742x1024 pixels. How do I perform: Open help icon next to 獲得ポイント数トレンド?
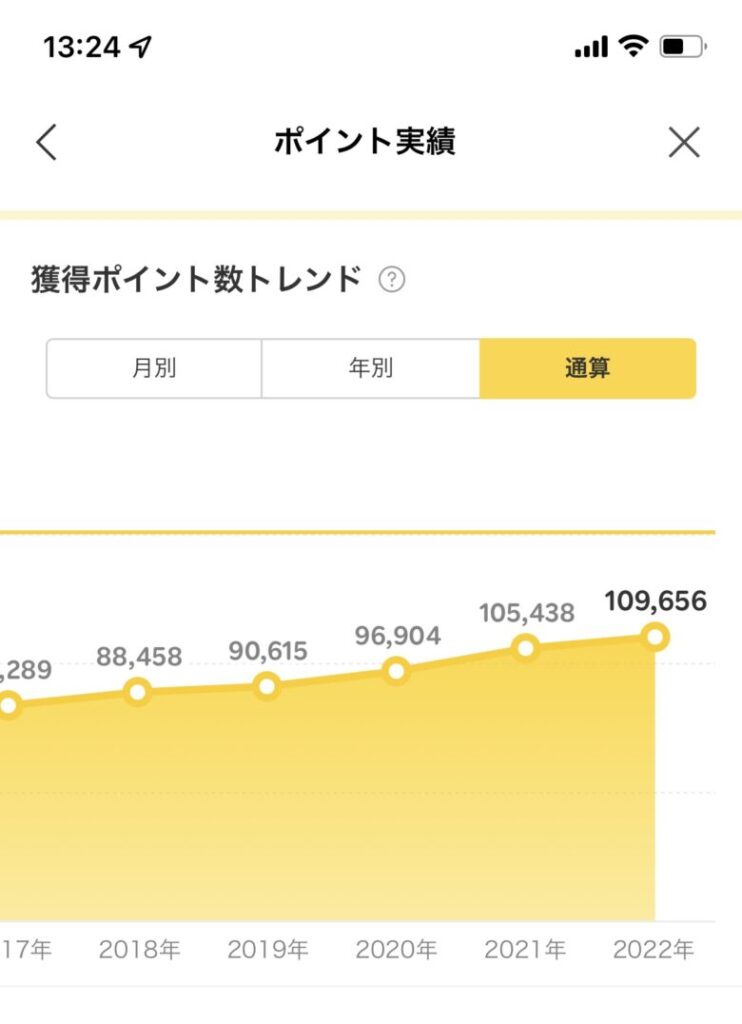point(392,280)
